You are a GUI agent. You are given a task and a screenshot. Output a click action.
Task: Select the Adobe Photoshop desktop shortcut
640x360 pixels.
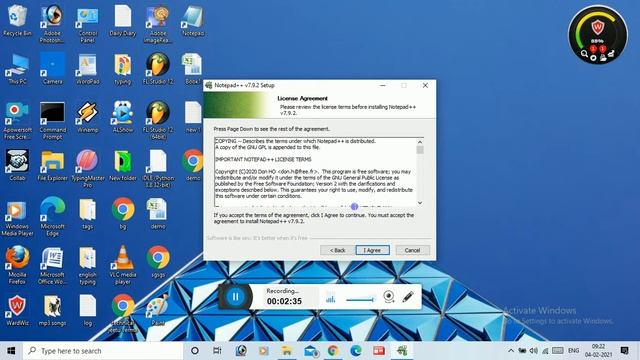click(x=52, y=23)
